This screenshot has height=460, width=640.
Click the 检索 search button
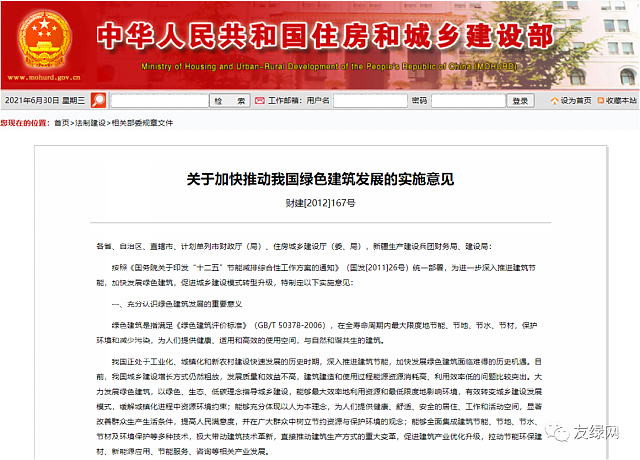[229, 101]
